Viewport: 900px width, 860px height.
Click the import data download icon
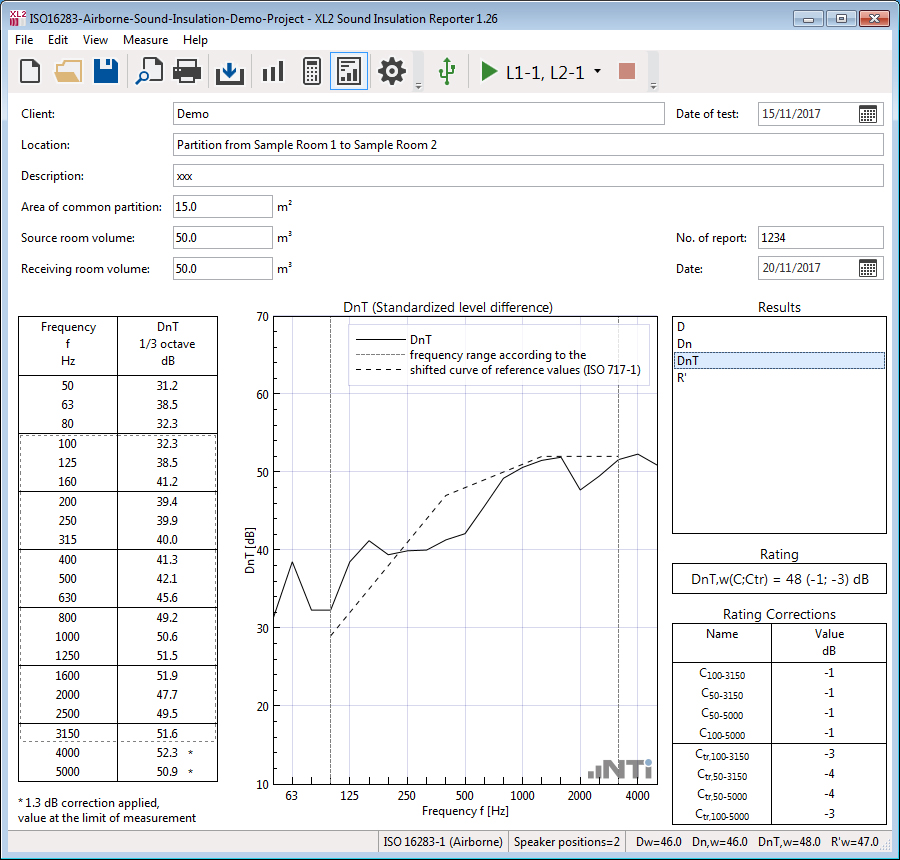point(230,72)
